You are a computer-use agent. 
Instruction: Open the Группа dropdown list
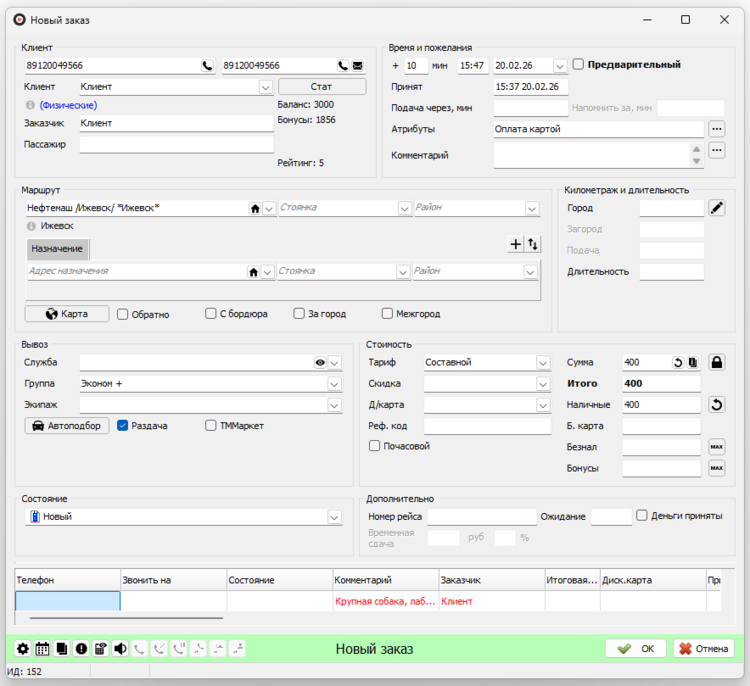[x=334, y=383]
